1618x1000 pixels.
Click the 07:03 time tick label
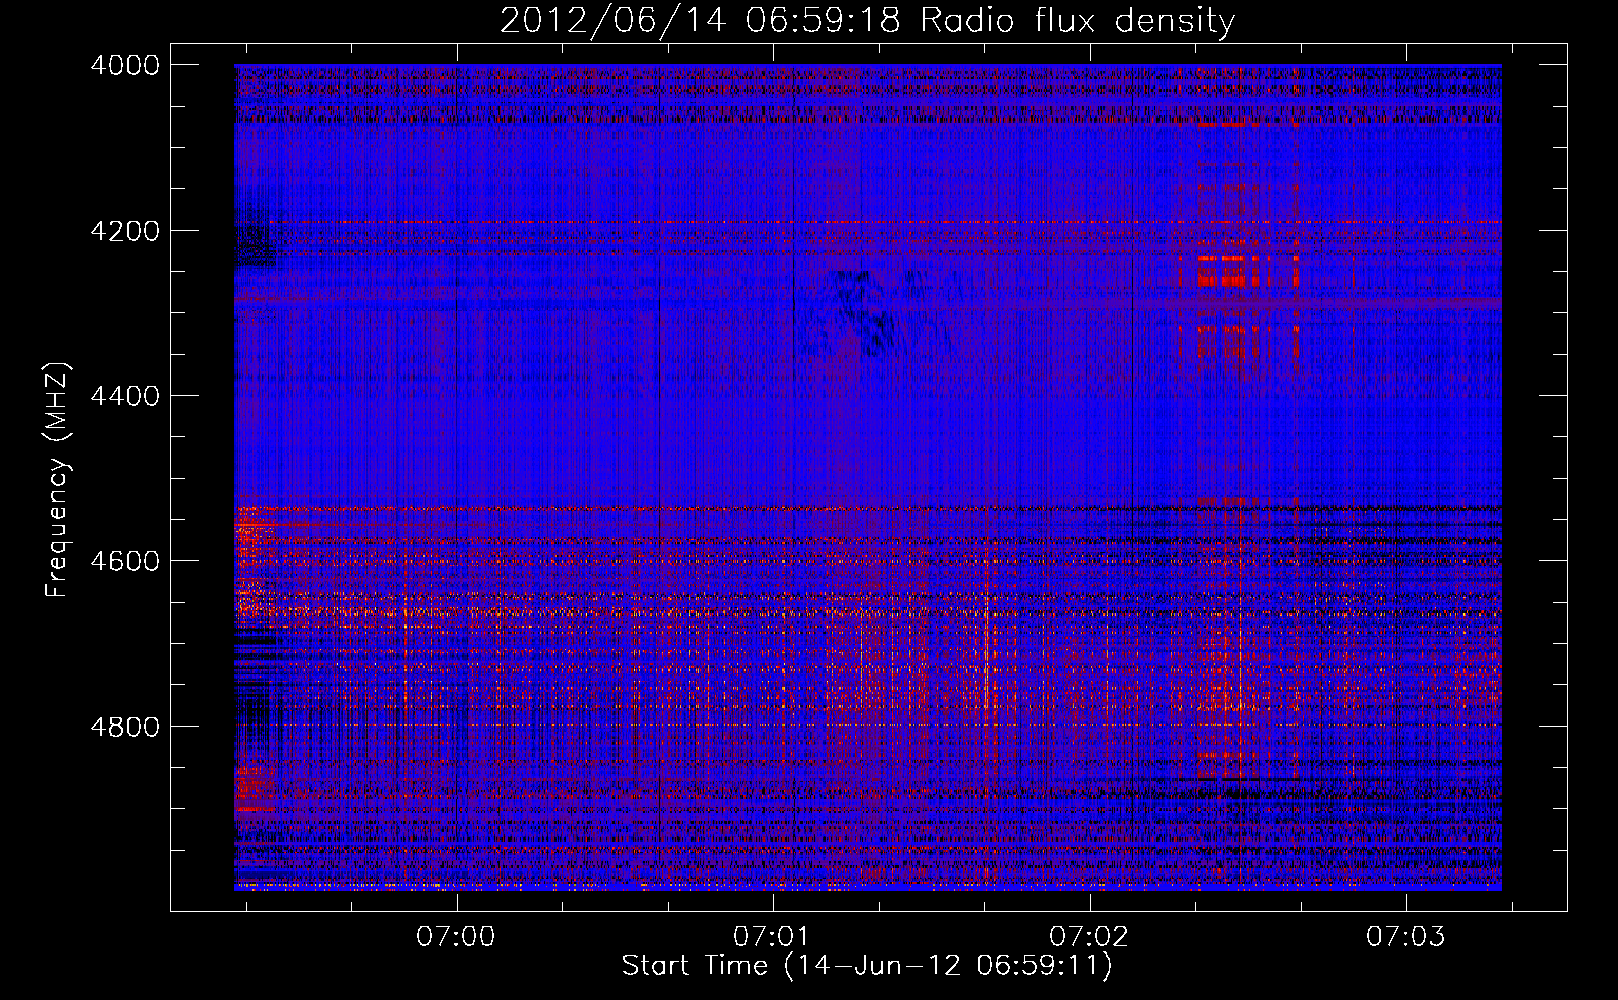[x=1405, y=937]
